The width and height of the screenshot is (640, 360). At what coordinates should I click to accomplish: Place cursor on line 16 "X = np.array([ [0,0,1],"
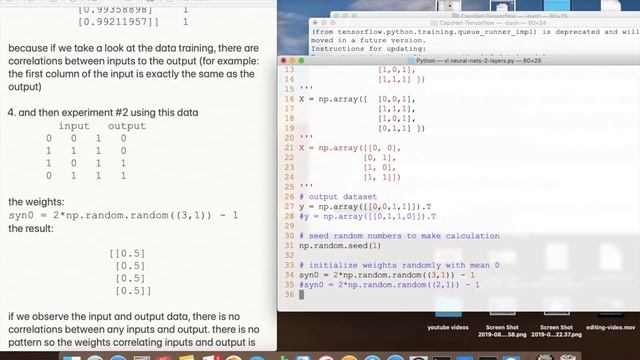[x=357, y=99]
